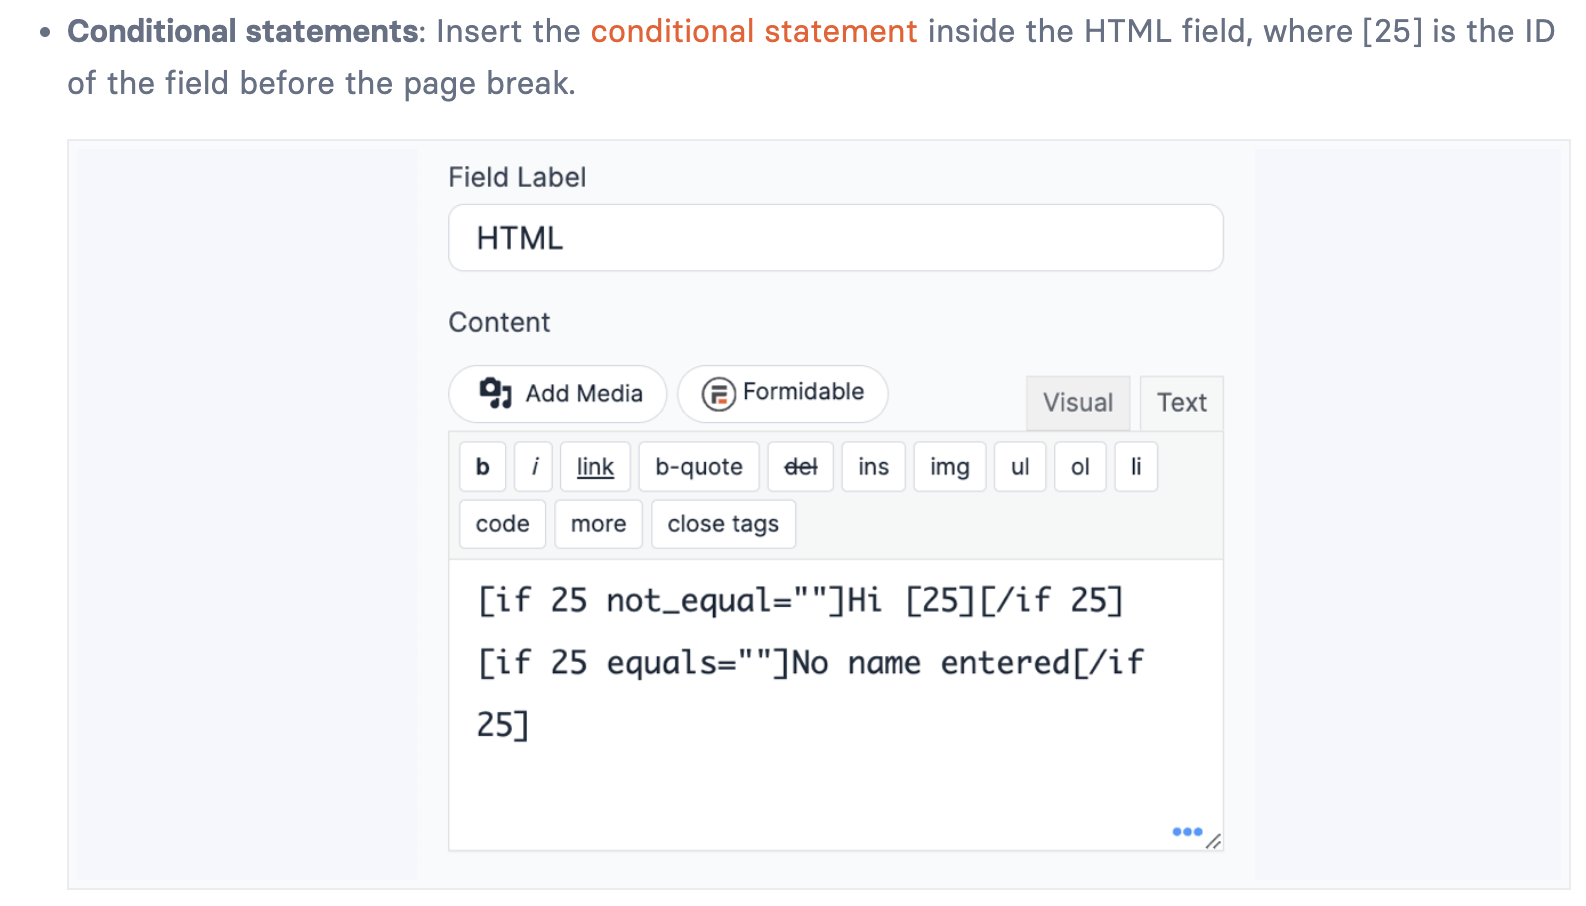Click the Add Media button

pos(558,394)
